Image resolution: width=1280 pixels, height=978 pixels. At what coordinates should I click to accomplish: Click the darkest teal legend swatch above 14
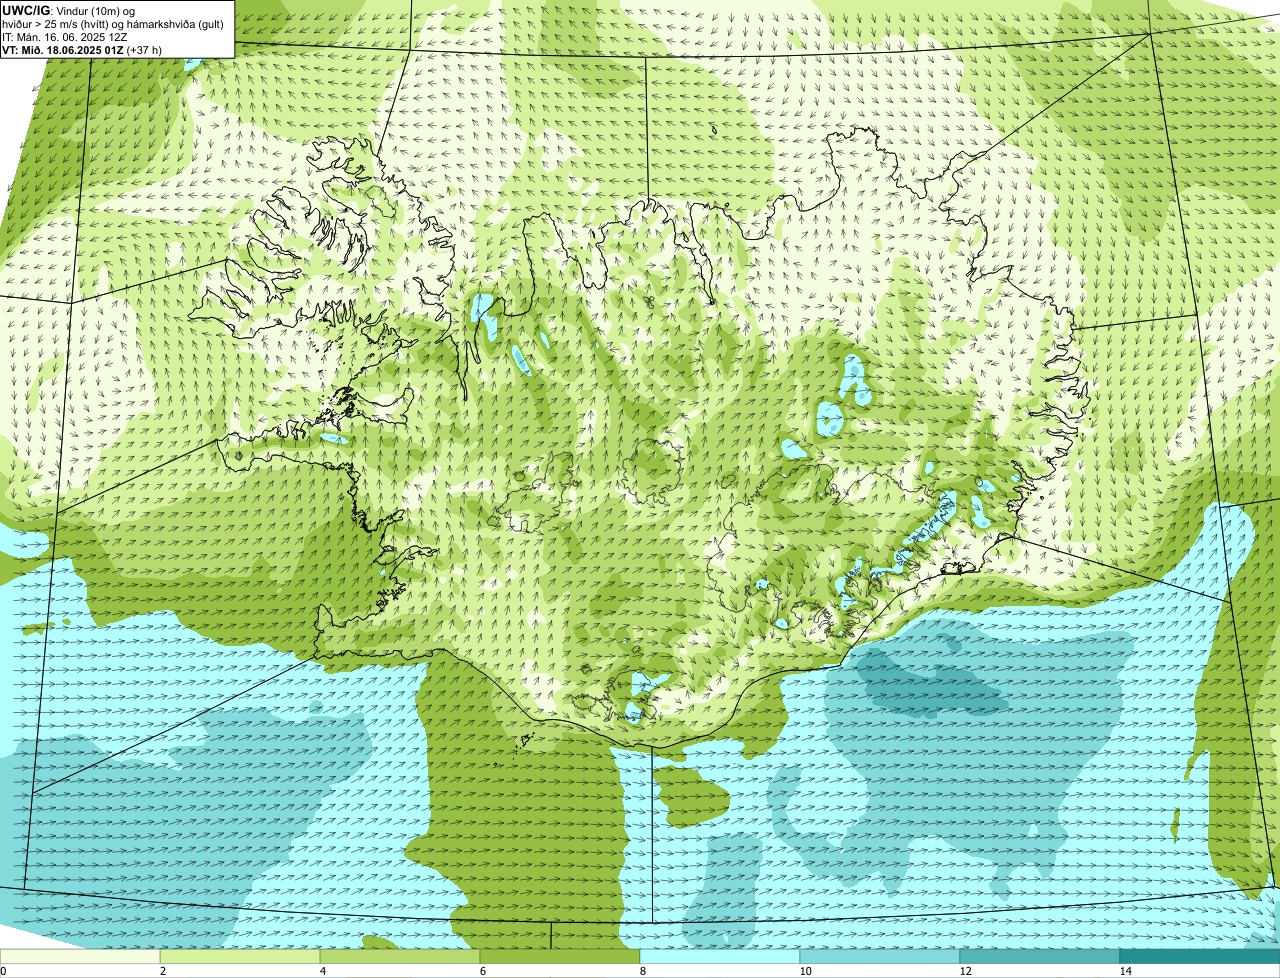point(1200,956)
